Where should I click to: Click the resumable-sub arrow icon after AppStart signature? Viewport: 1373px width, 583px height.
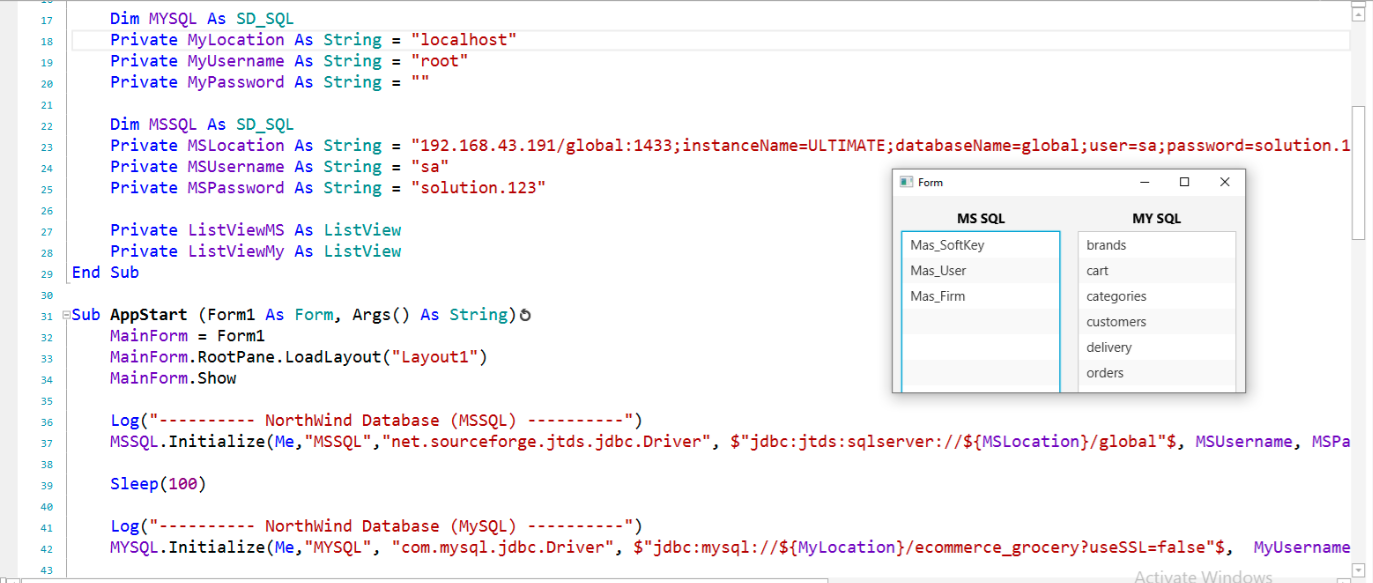525,315
